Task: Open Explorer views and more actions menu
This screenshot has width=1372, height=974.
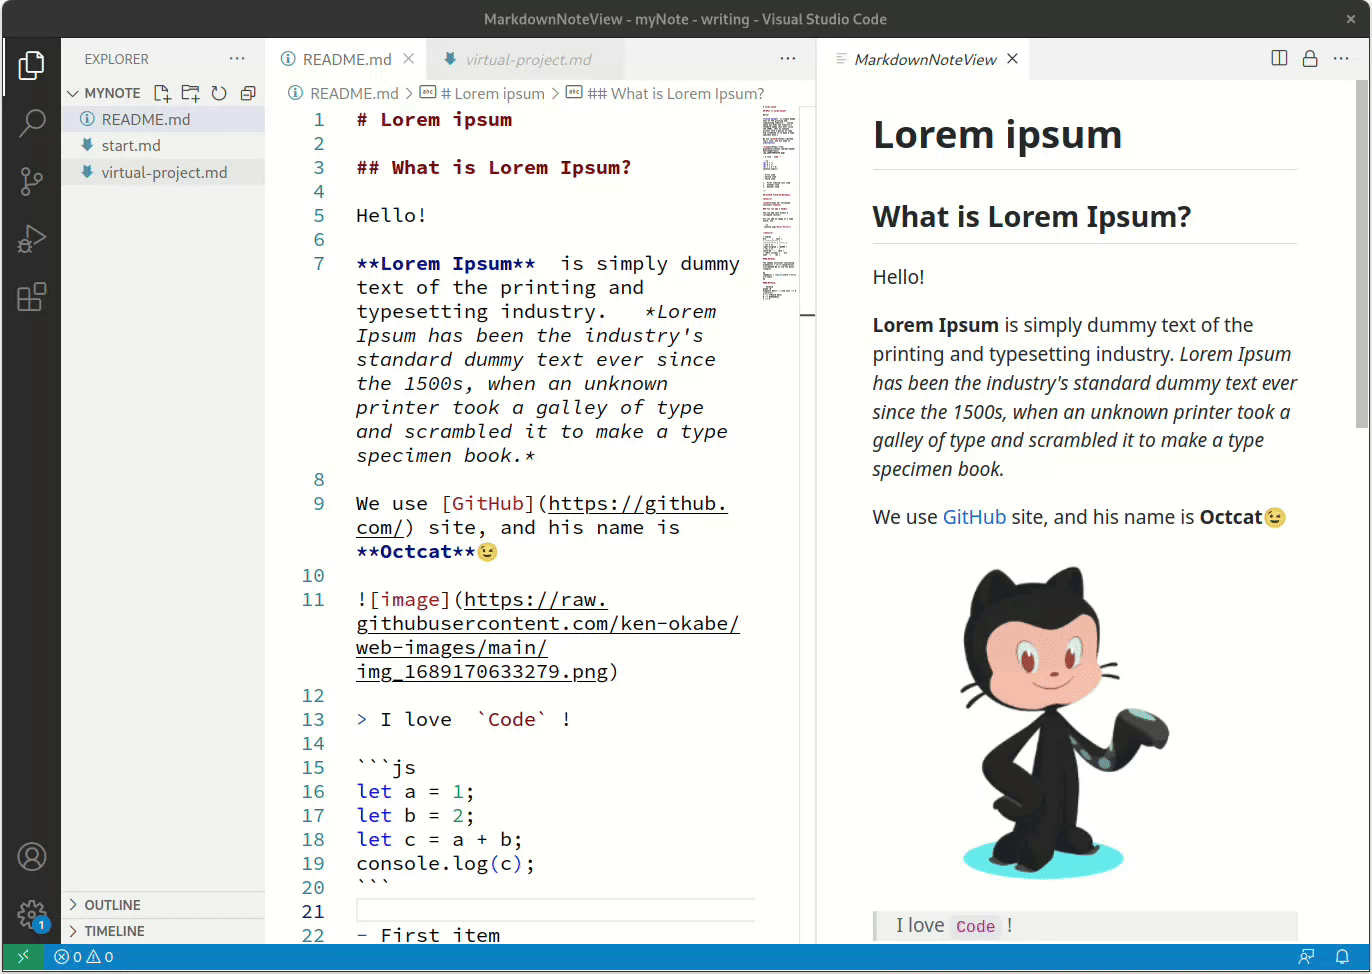Action: tap(237, 59)
